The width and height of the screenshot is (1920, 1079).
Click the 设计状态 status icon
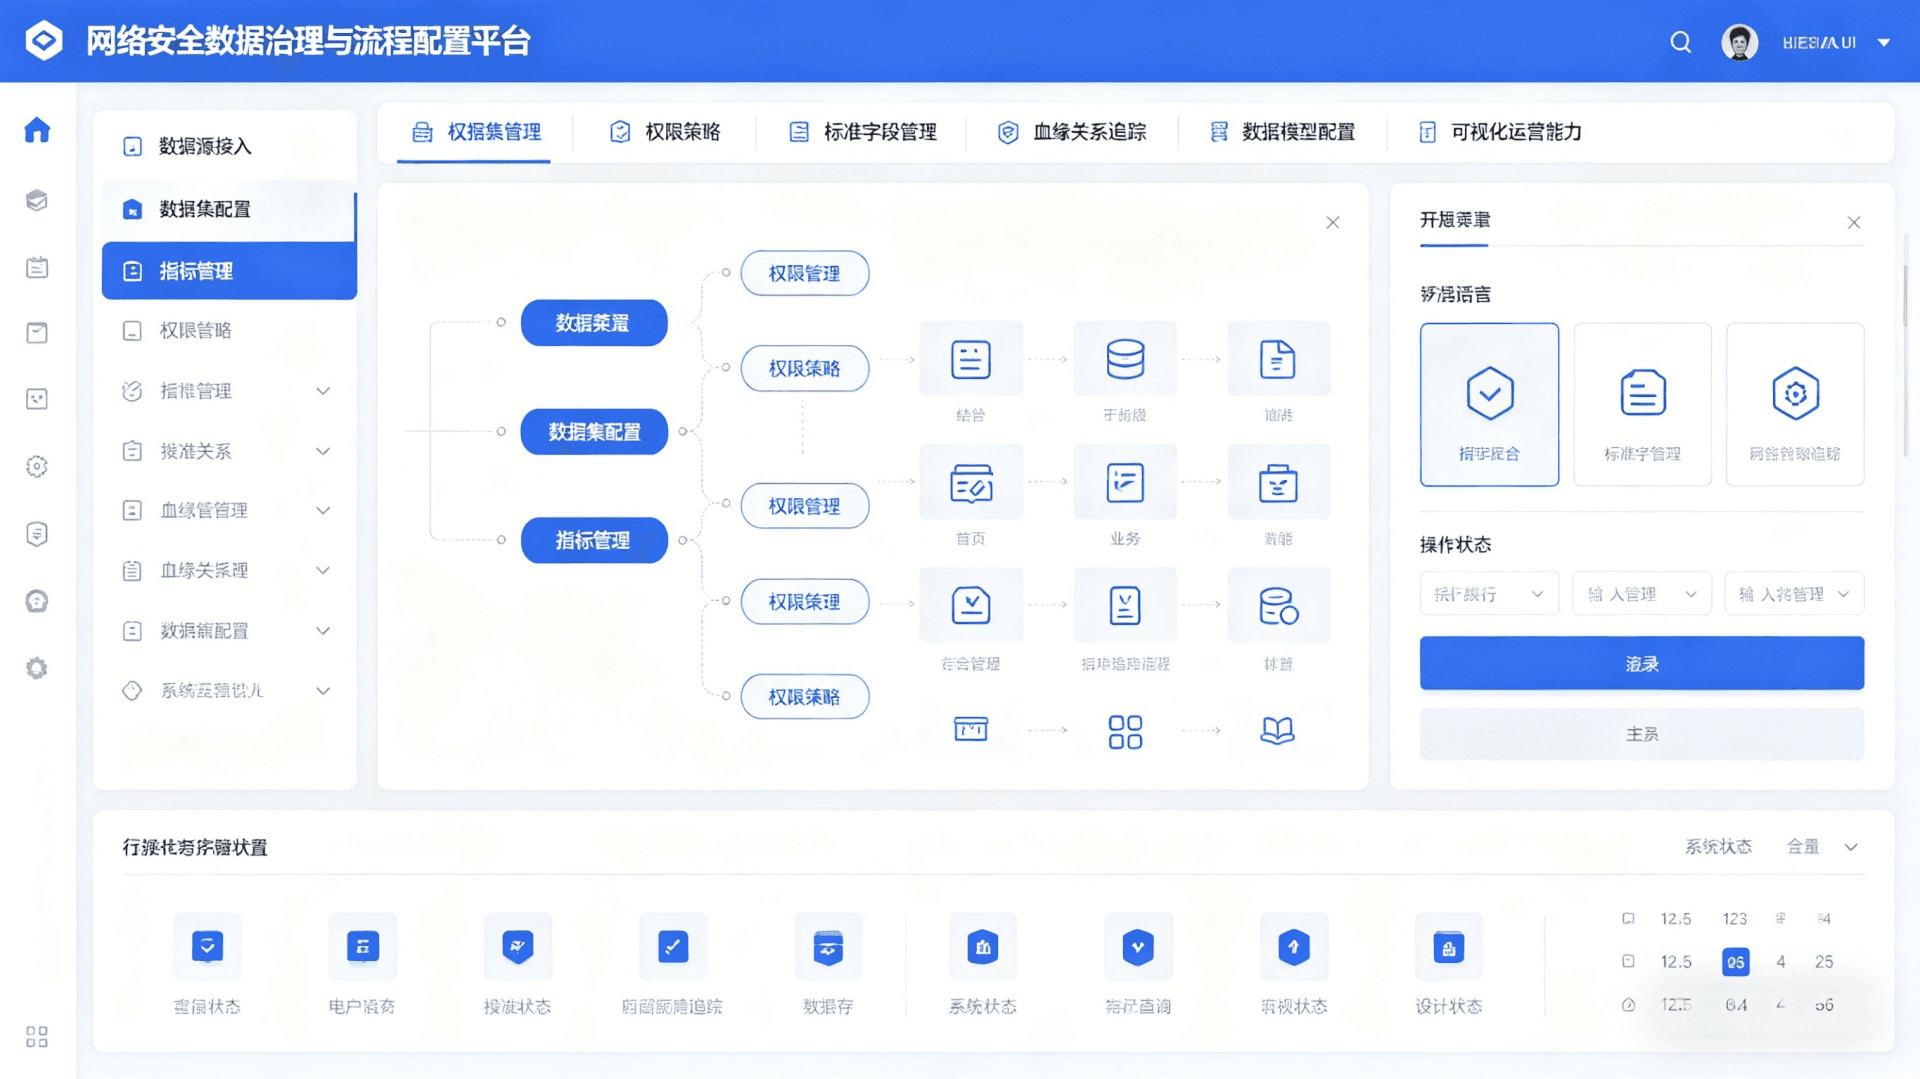click(x=1449, y=946)
